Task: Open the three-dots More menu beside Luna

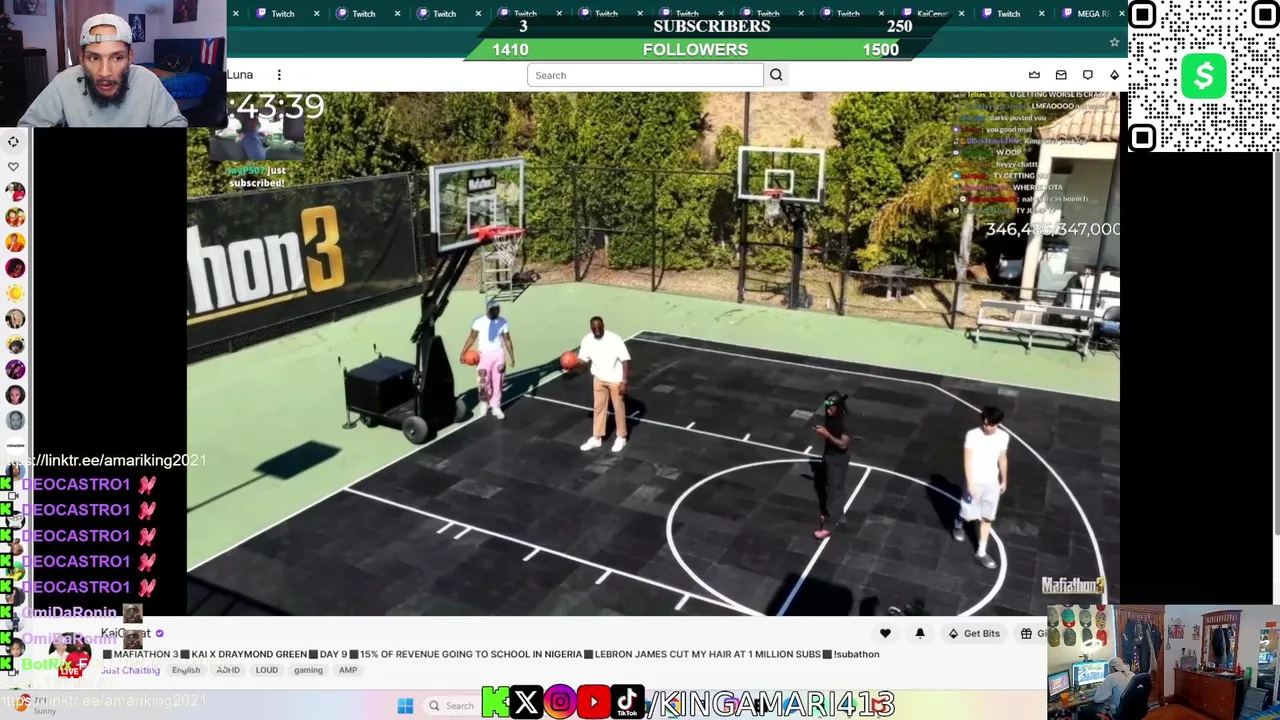Action: [x=279, y=75]
